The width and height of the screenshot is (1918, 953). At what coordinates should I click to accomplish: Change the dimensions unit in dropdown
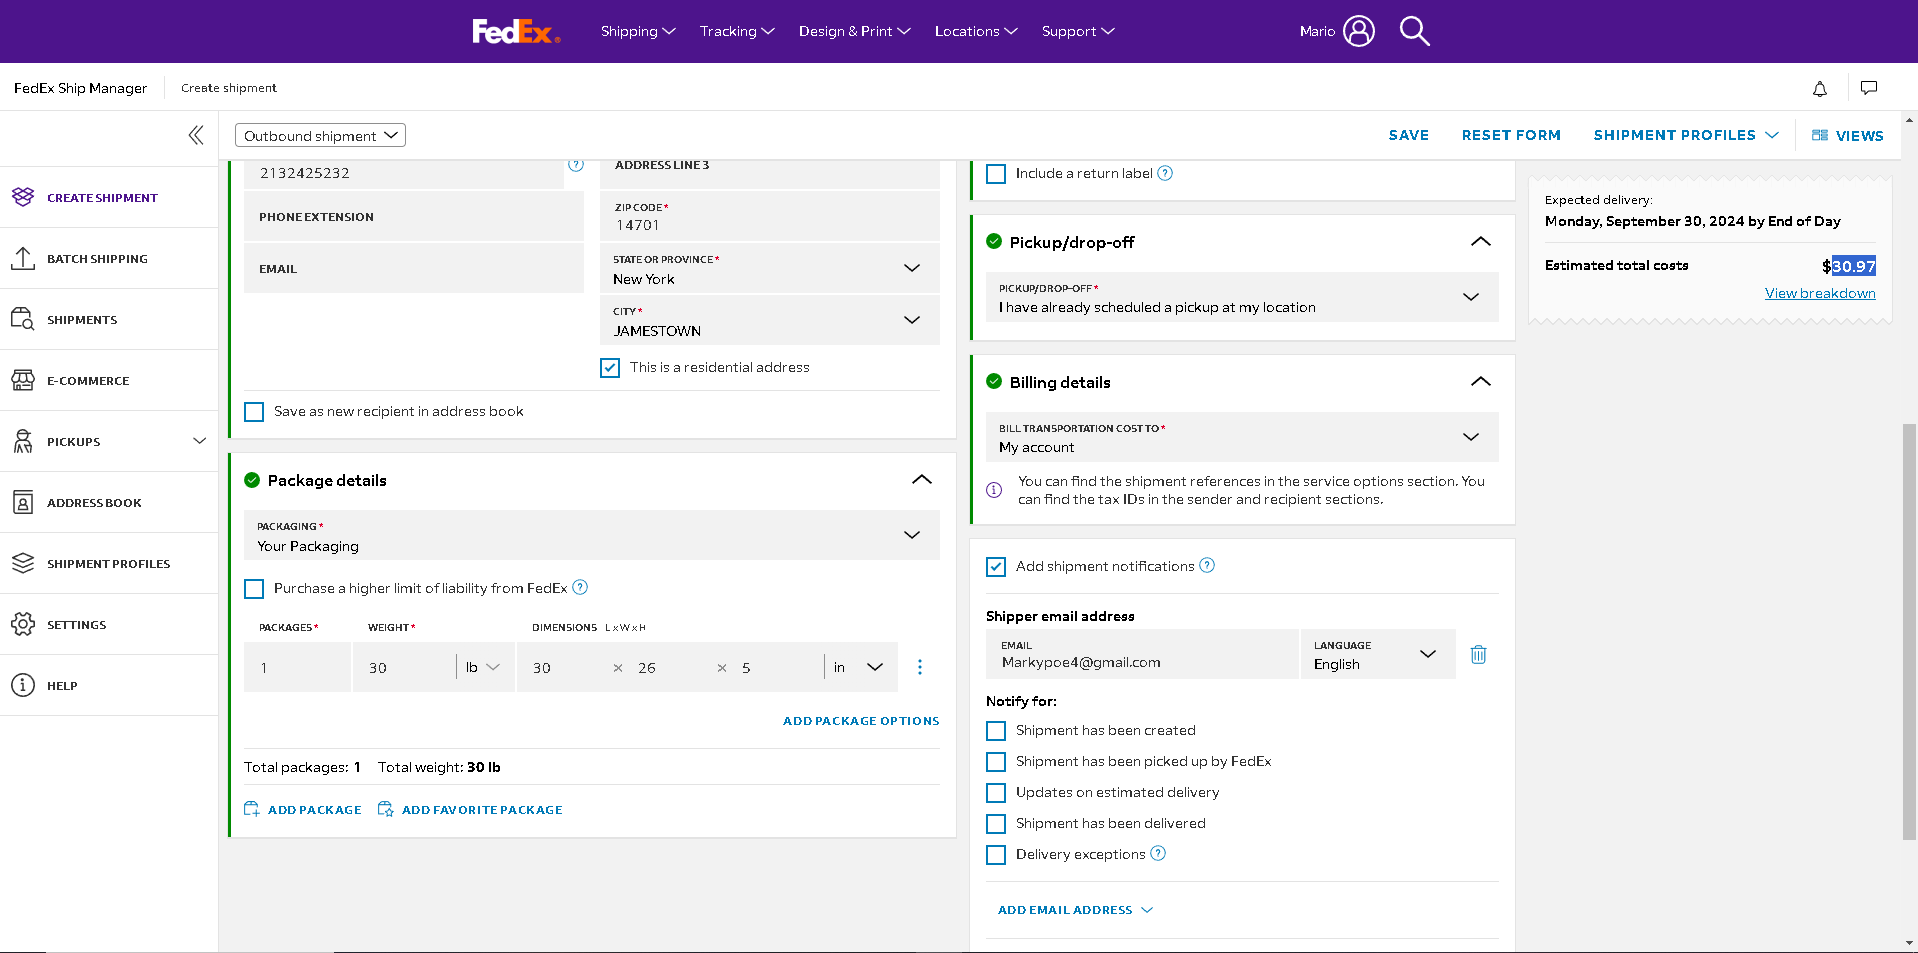coord(860,667)
